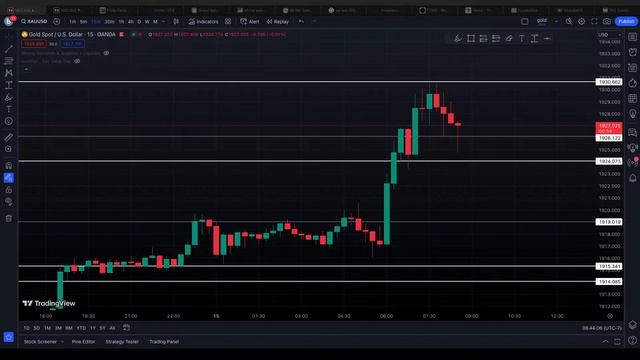Open the Pine Editor tab
This screenshot has height=360, width=640.
83,342
